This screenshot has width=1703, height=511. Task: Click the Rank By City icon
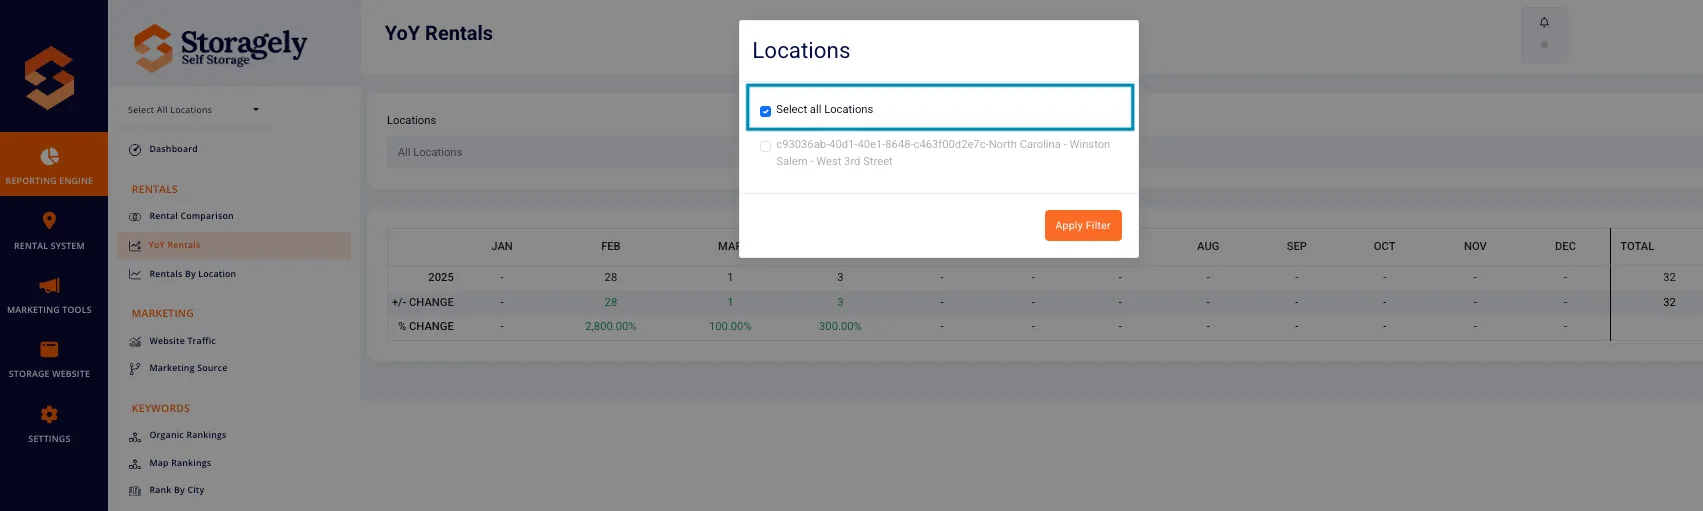[x=135, y=491]
